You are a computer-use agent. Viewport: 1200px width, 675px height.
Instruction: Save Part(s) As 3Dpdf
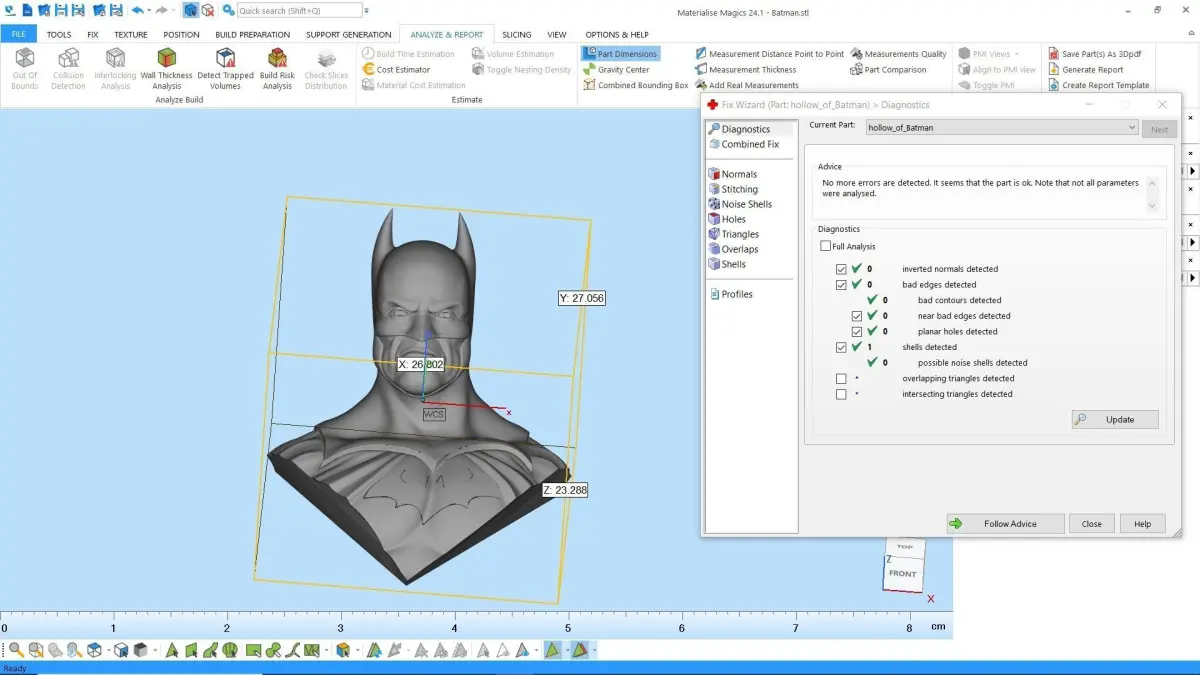coord(1094,54)
